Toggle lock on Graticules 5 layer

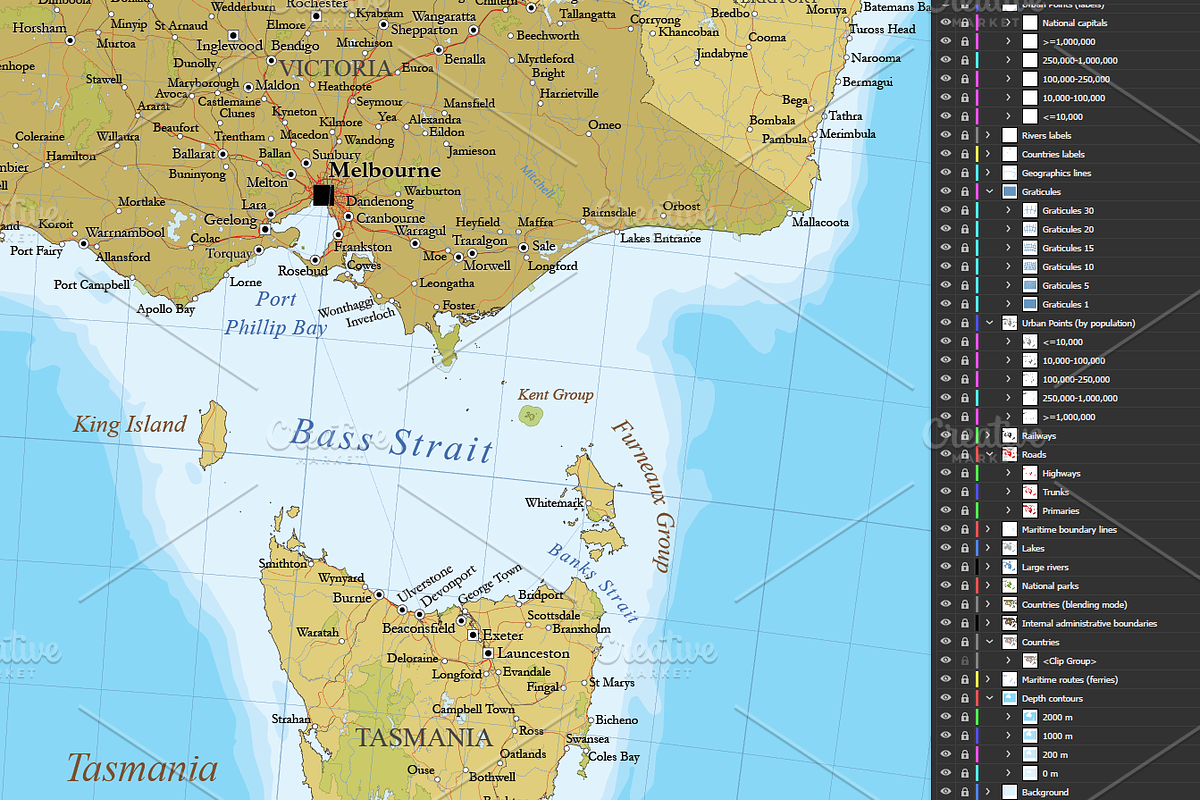[x=964, y=286]
